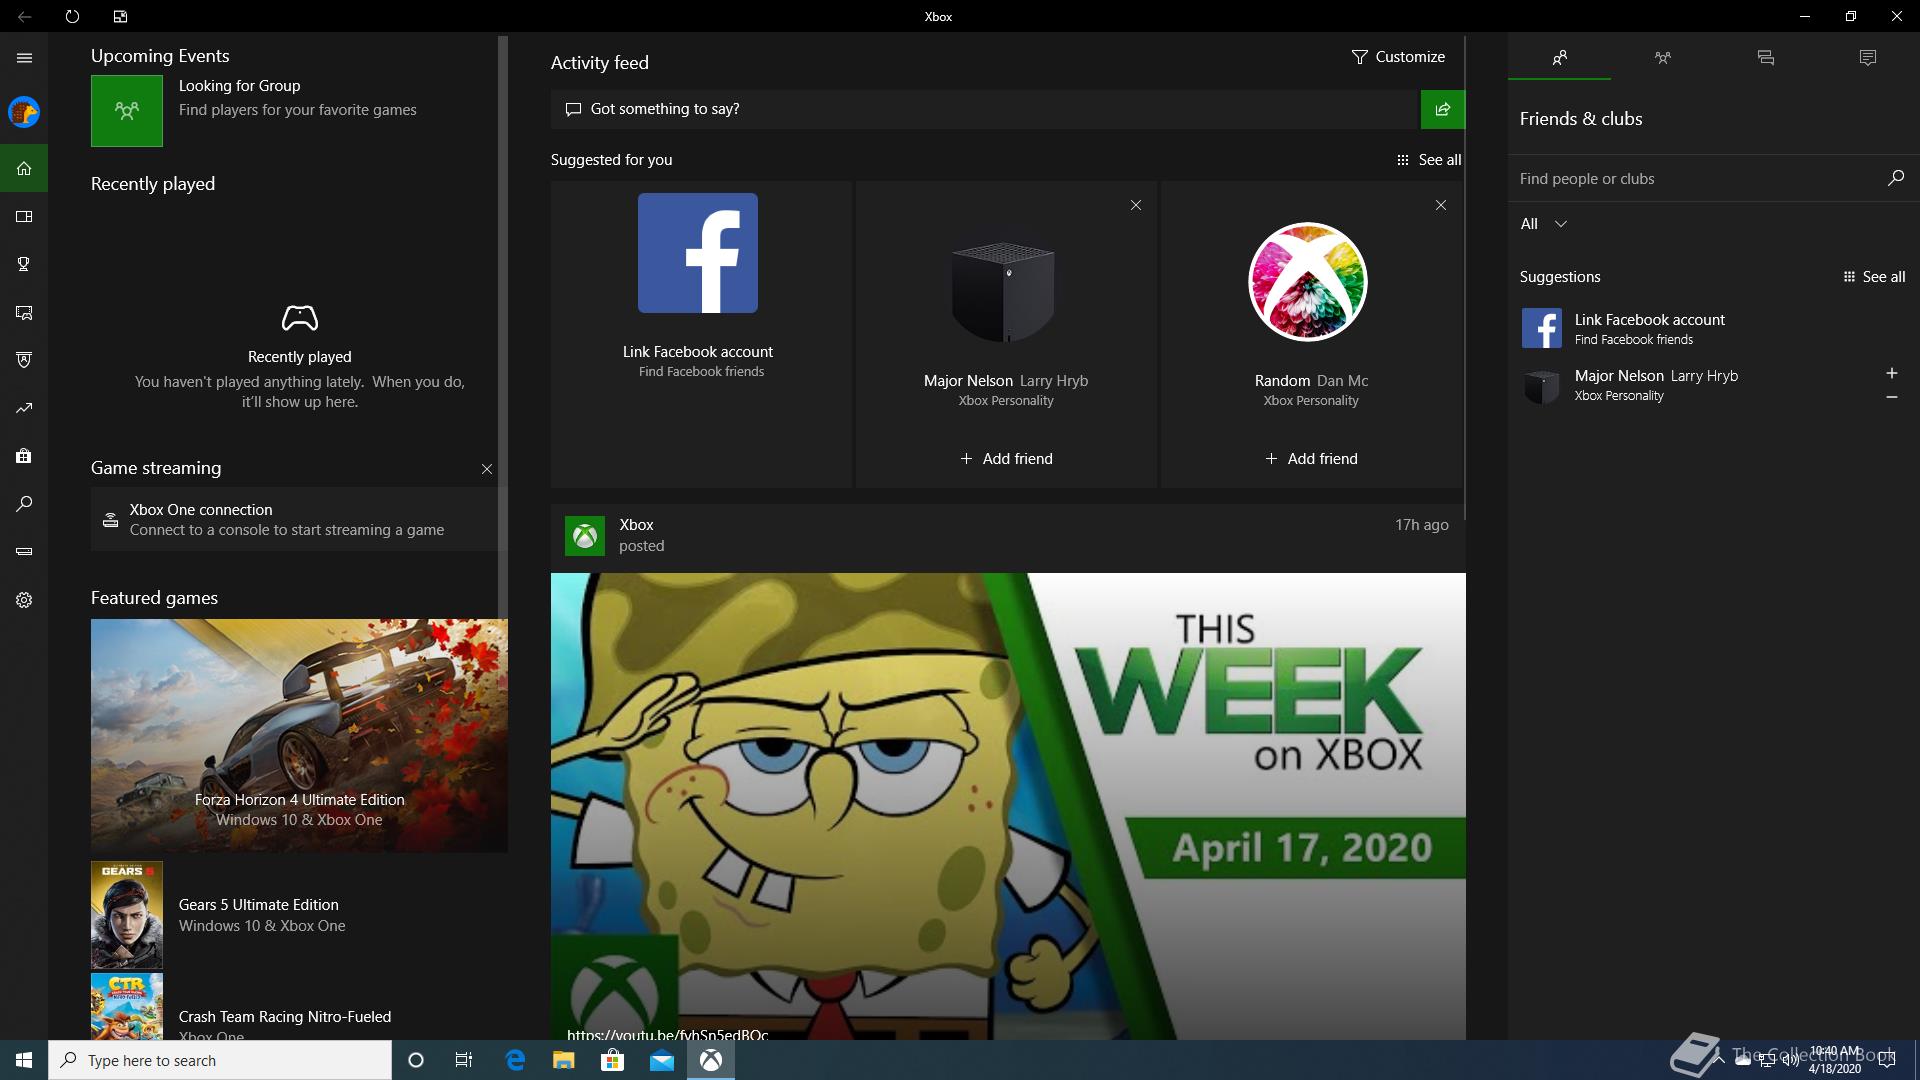Open Forza Horizon 4 featured thumbnail
This screenshot has height=1080, width=1920.
coord(299,736)
